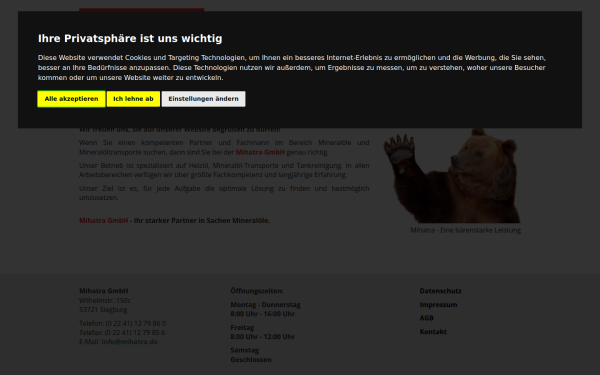Click the 8:00 Uhr - 12:00 Uhr text

click(x=262, y=337)
